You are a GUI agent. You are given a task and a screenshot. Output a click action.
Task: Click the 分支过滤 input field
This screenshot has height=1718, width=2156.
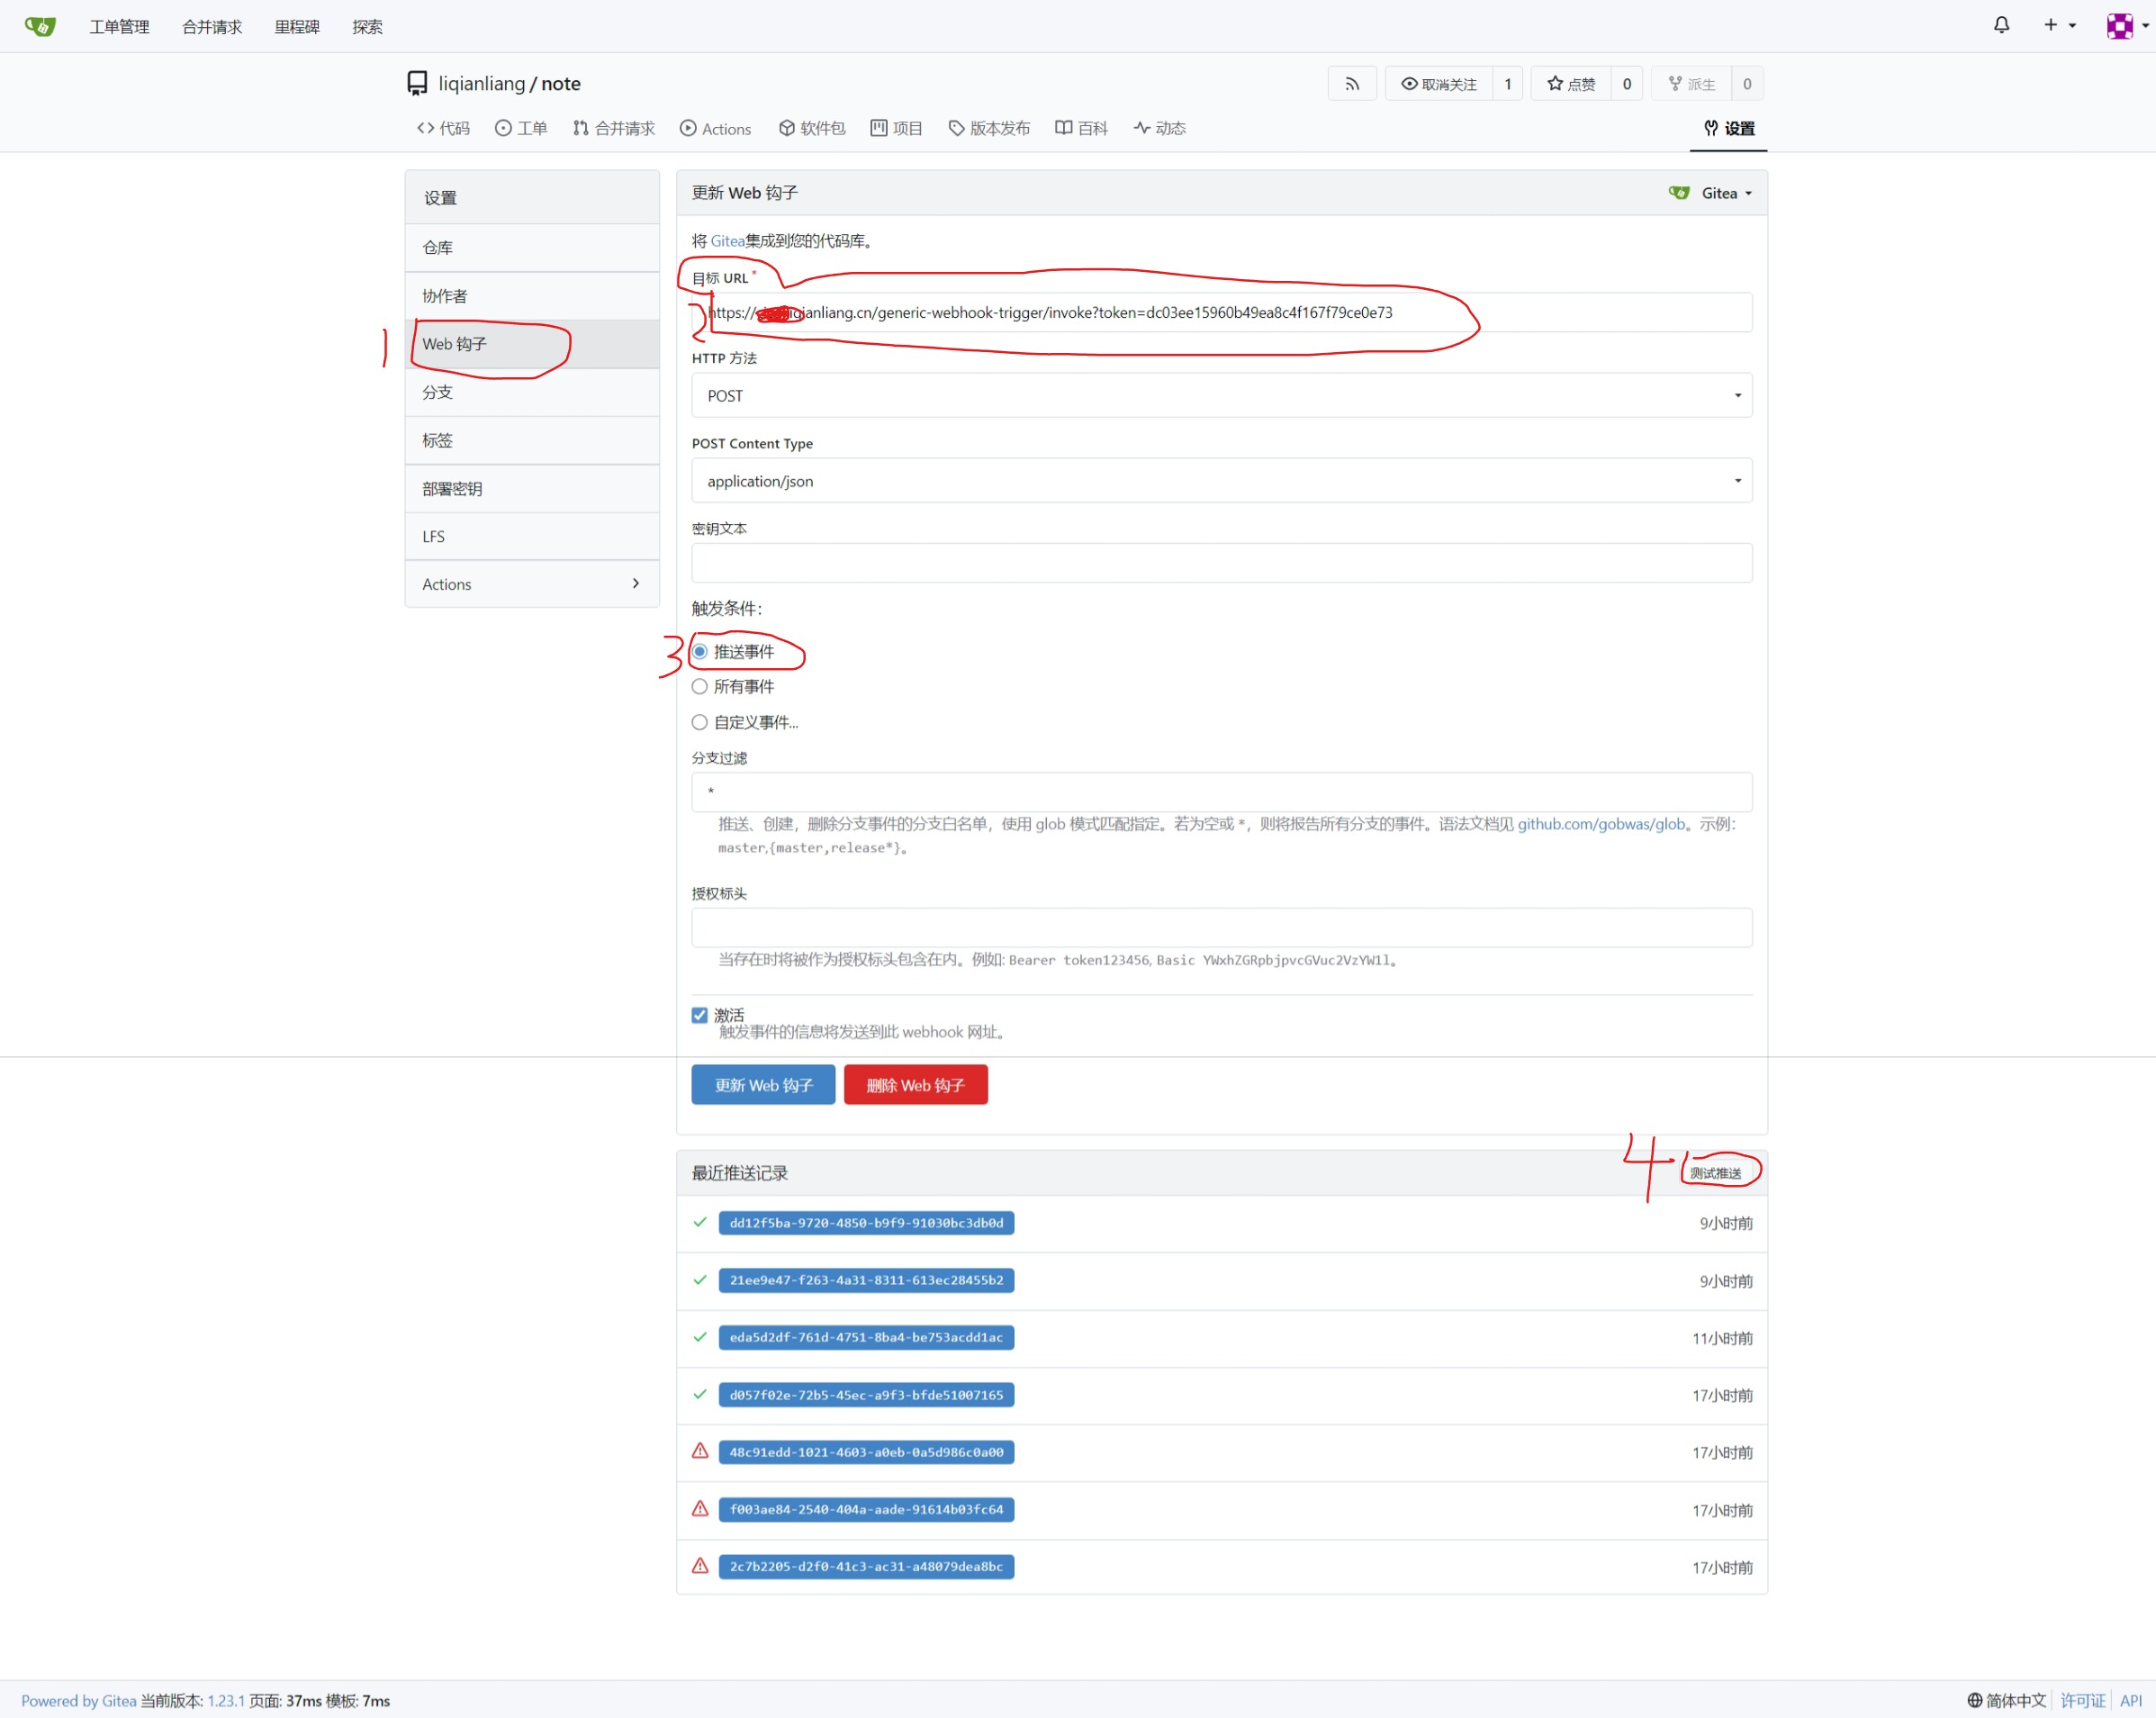(1220, 792)
